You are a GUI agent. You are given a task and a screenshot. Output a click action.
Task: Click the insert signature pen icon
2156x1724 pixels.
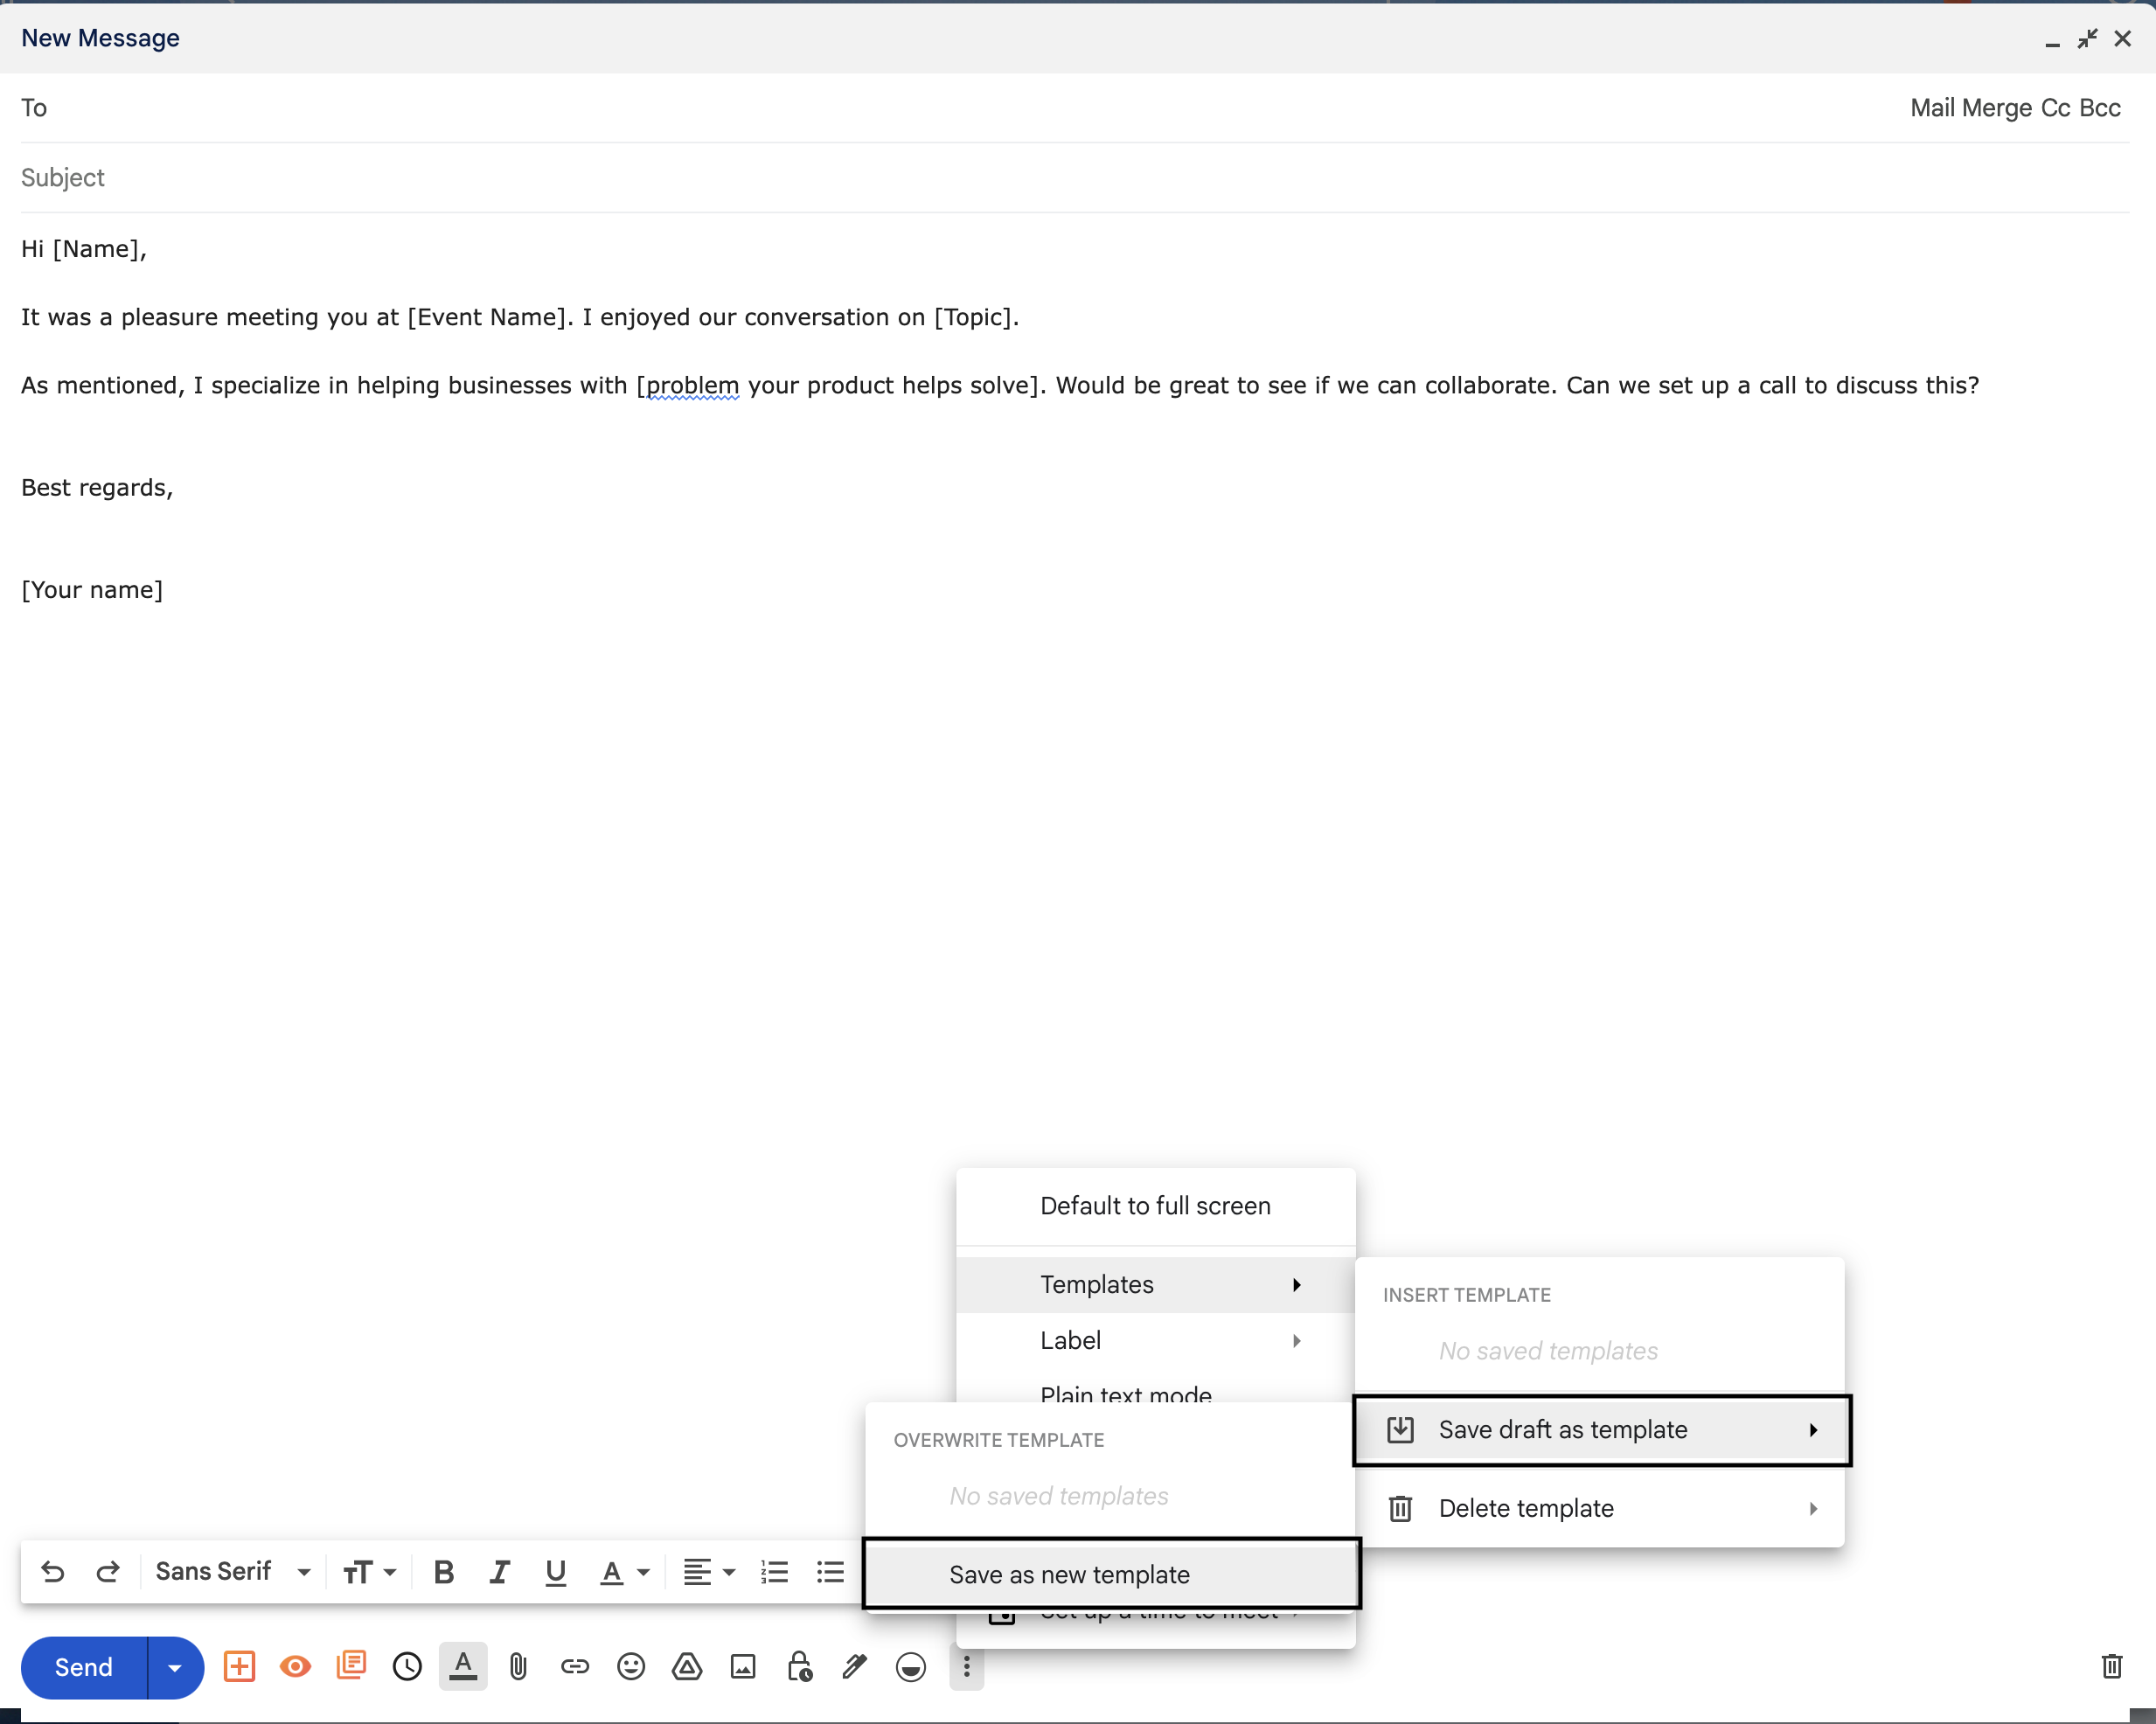pos(854,1666)
